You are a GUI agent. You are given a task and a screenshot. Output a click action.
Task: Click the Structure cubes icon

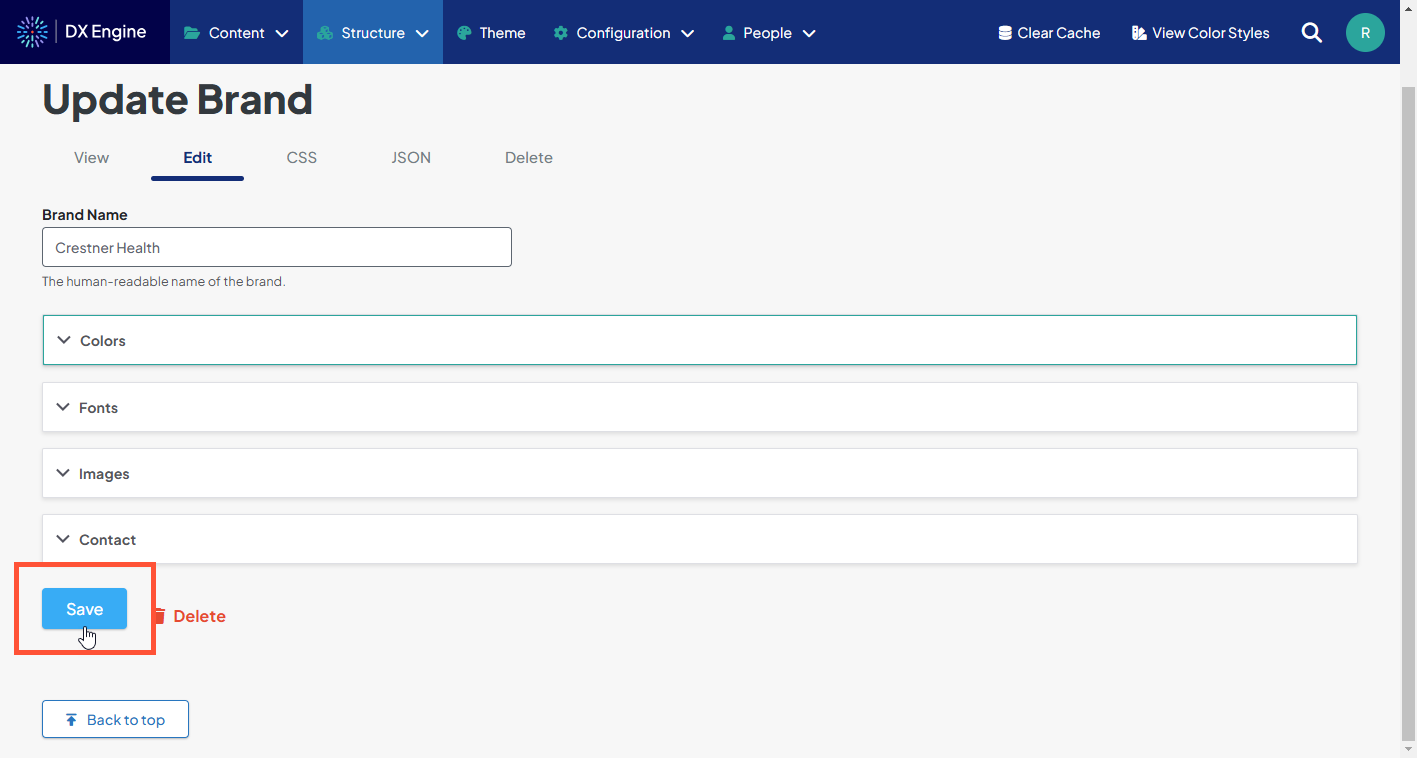324,33
